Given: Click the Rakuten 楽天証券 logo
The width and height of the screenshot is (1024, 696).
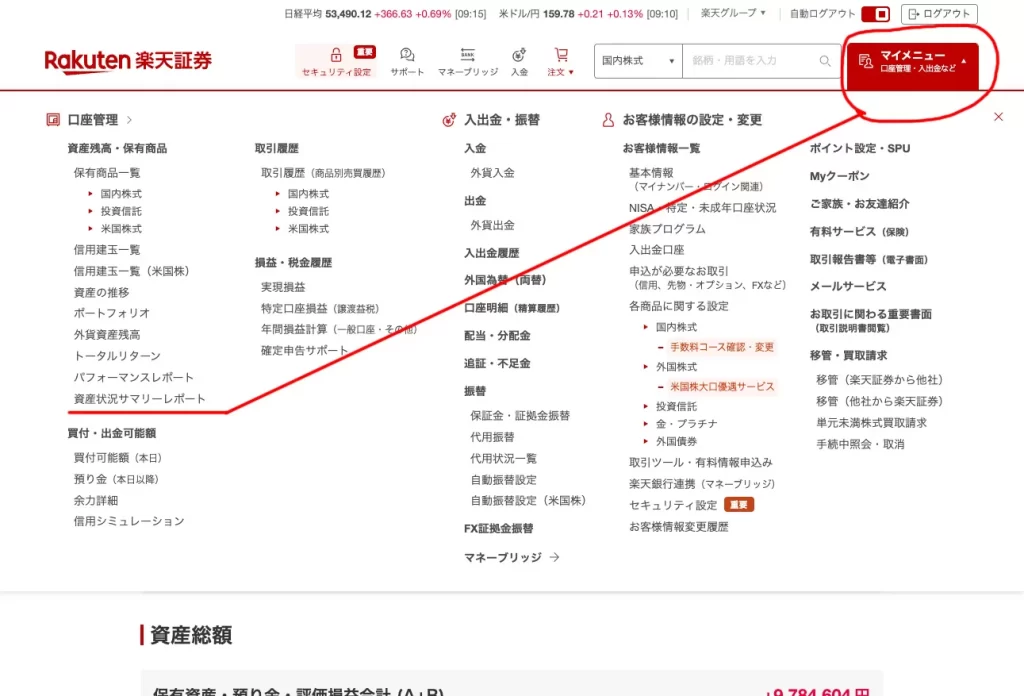Looking at the screenshot, I should [128, 61].
